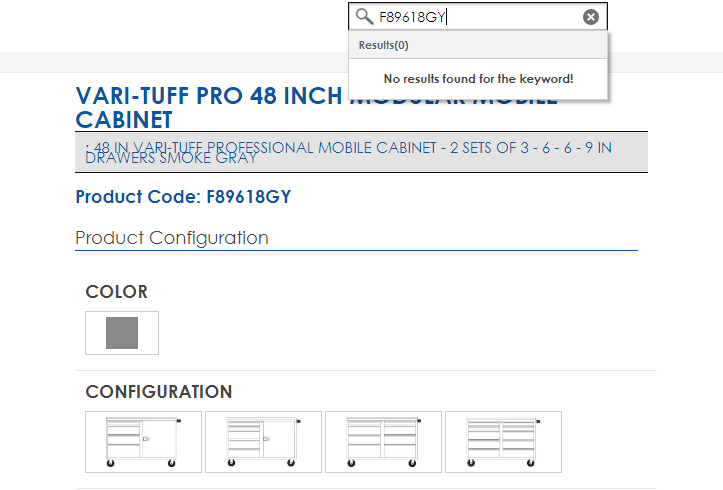This screenshot has width=723, height=490.
Task: Click the Product Code label
Action: click(x=137, y=197)
